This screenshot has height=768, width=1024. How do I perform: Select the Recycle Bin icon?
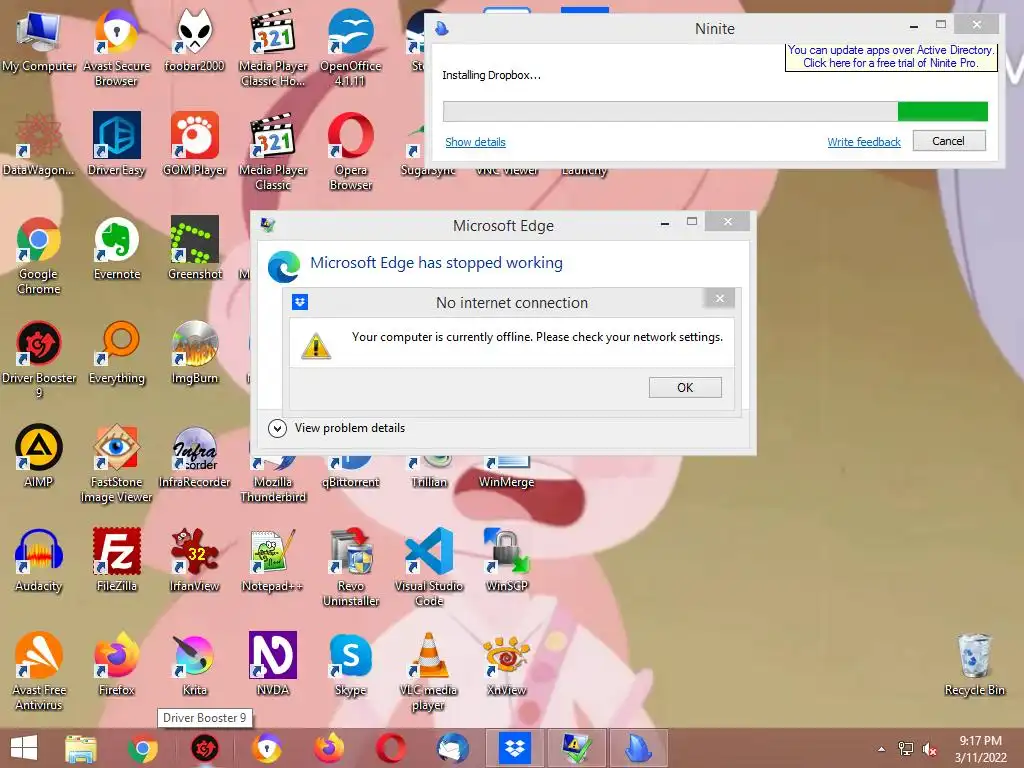pos(974,664)
